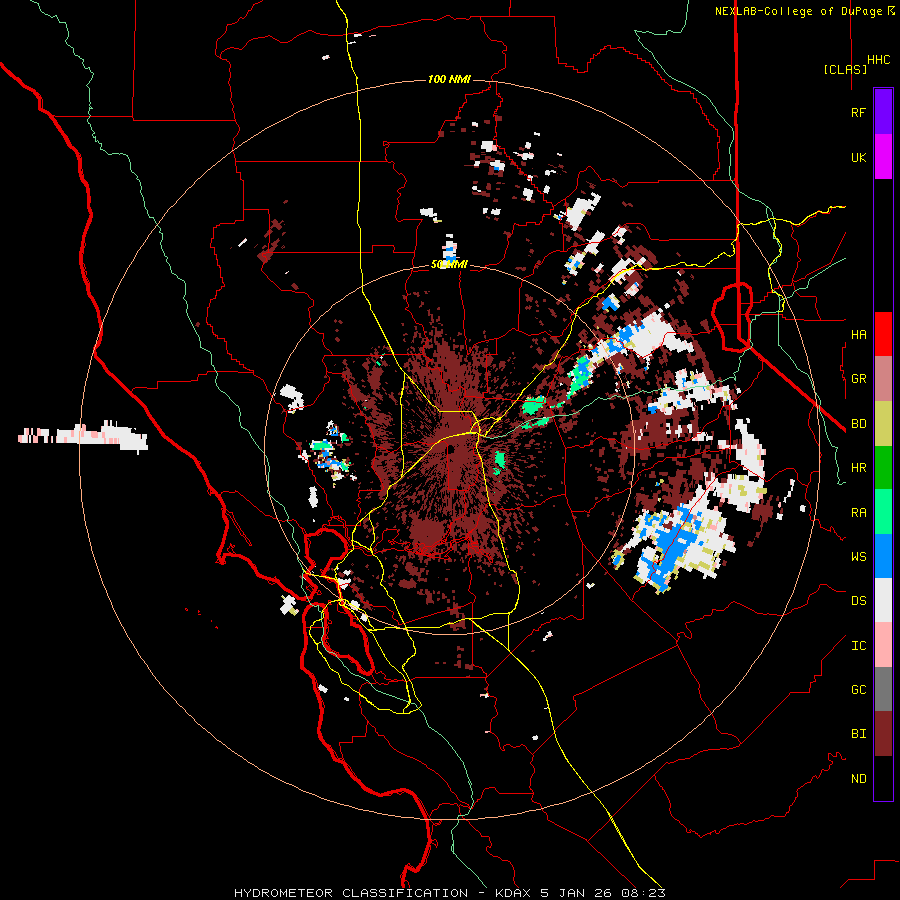Click the magenta UK legend color swatch
900x900 pixels.
[x=883, y=157]
